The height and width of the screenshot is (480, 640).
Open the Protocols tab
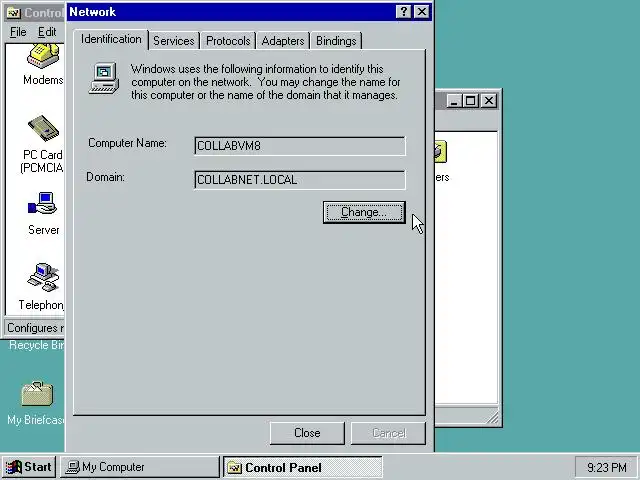point(228,41)
